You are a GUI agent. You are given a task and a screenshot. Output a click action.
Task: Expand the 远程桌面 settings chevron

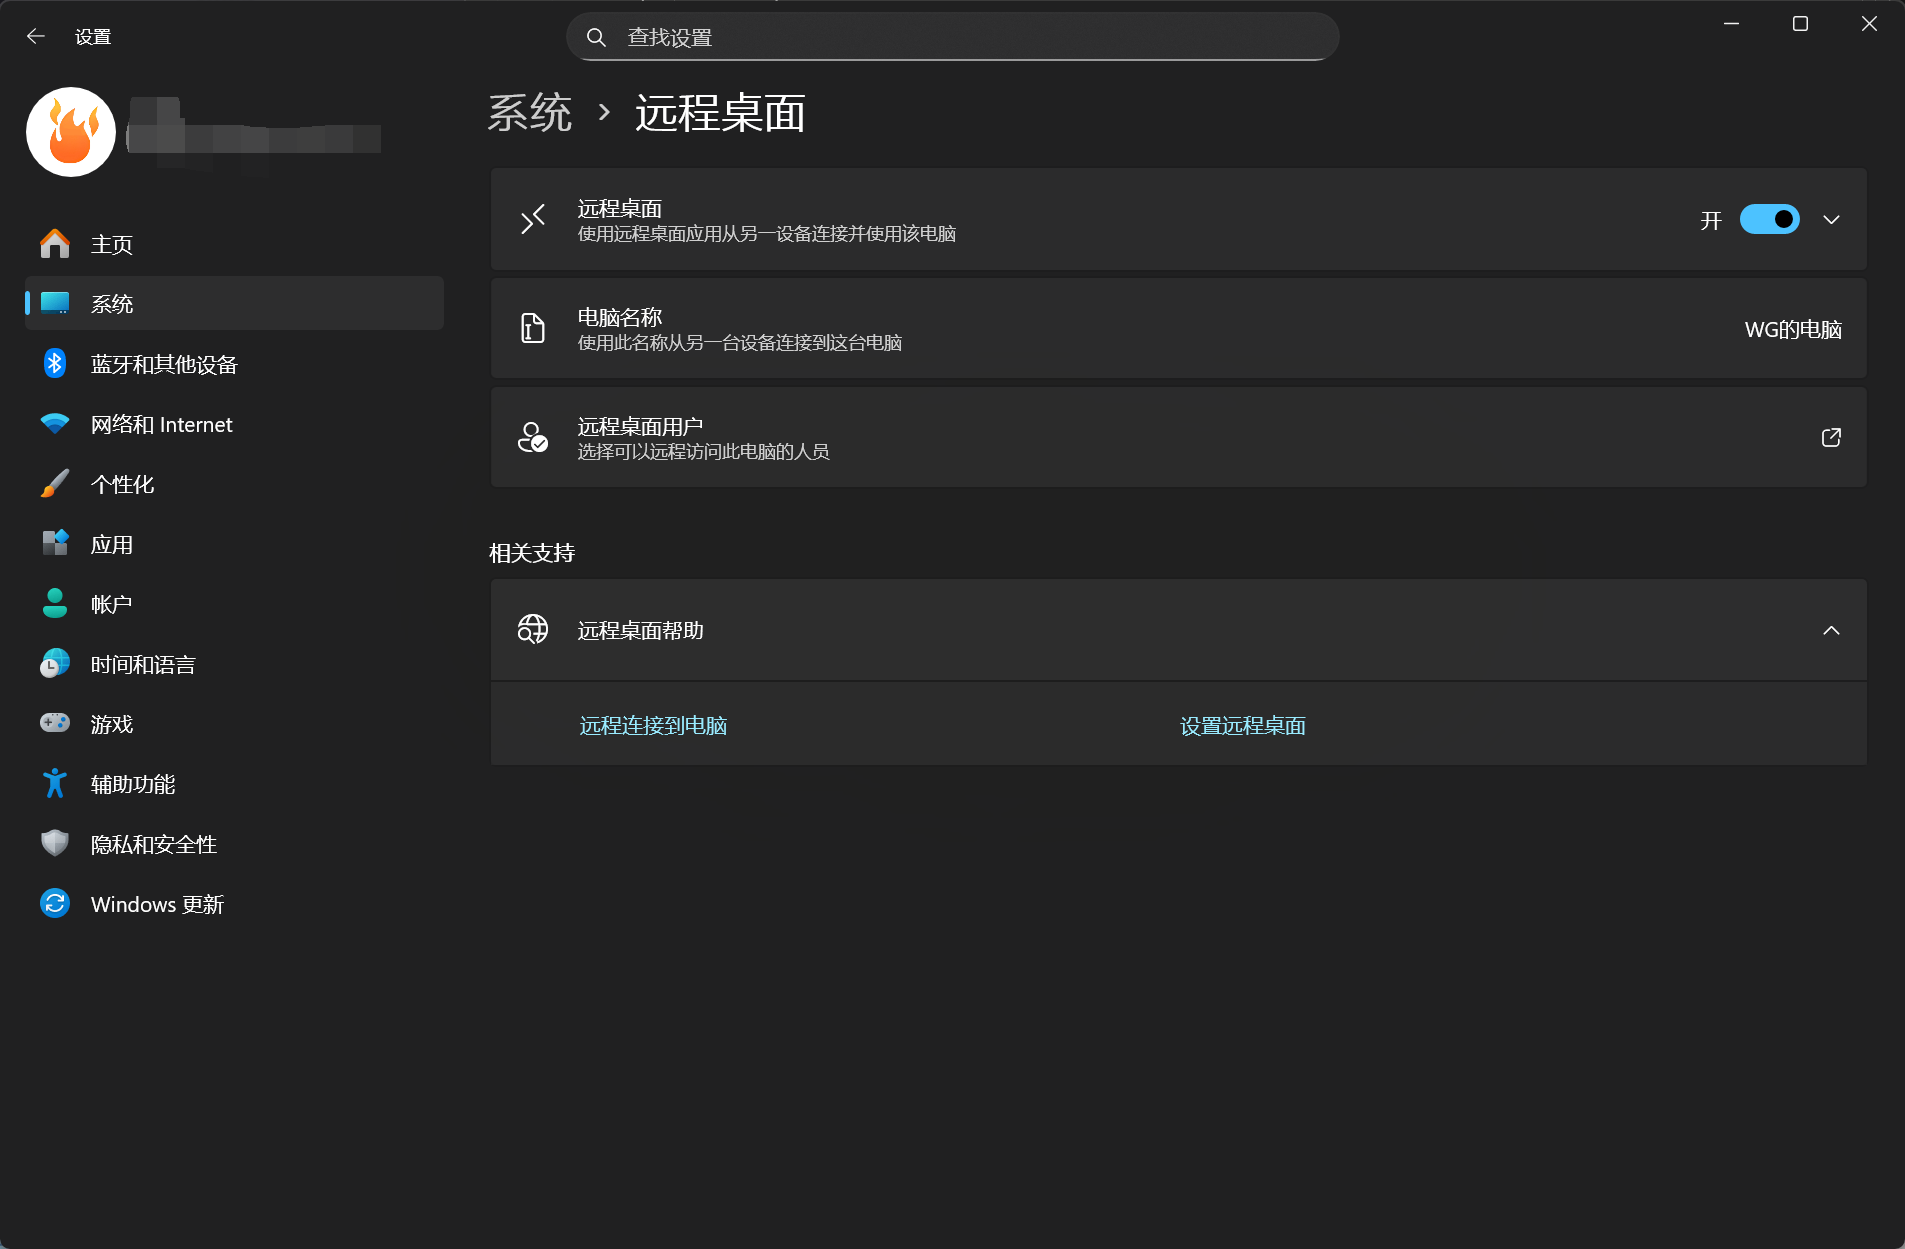click(x=1830, y=220)
